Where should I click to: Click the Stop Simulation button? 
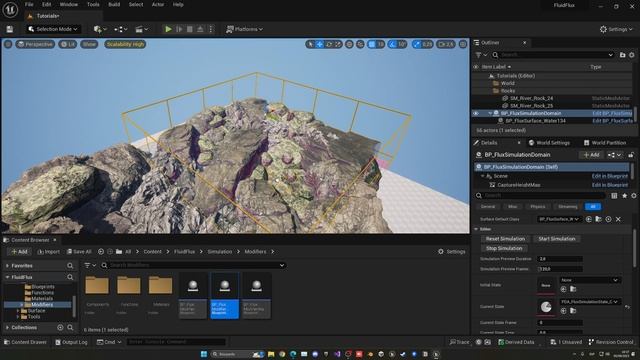tap(504, 248)
